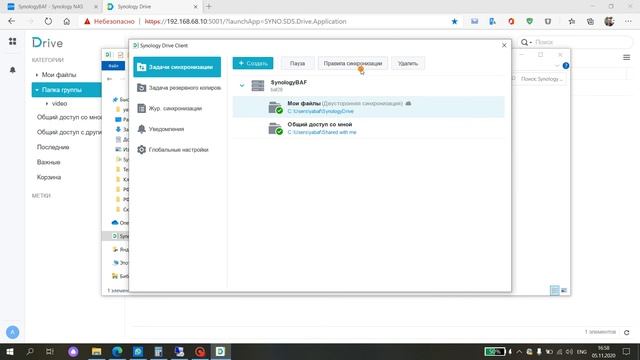Open browser collections icon
This screenshot has width=640, height=360.
tap(590, 22)
